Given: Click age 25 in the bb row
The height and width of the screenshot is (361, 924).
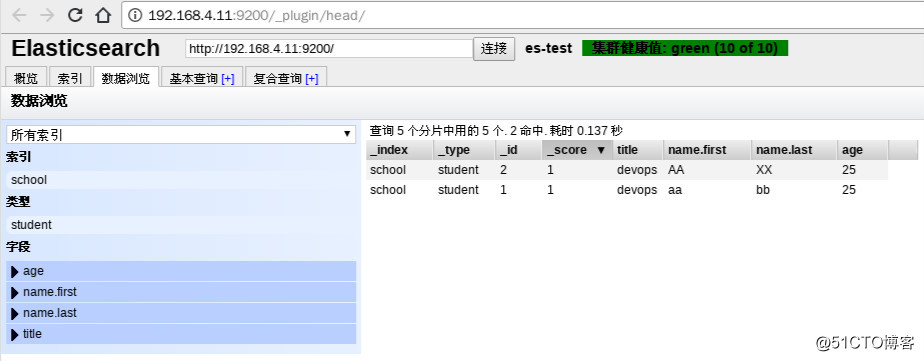Looking at the screenshot, I should coord(863,190).
